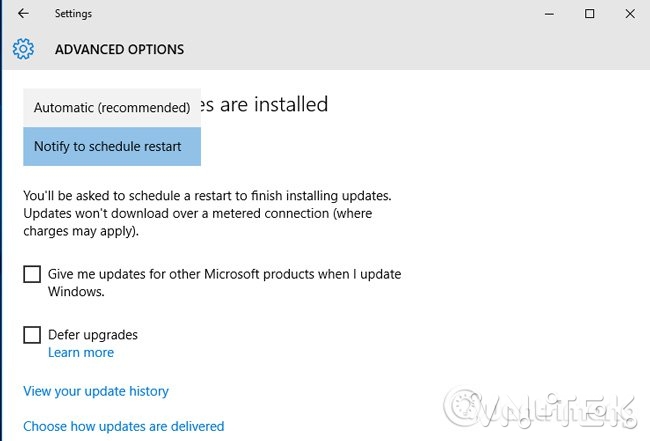Enable updates for other Microsoft products
Image resolution: width=650 pixels, height=441 pixels.
(x=32, y=274)
